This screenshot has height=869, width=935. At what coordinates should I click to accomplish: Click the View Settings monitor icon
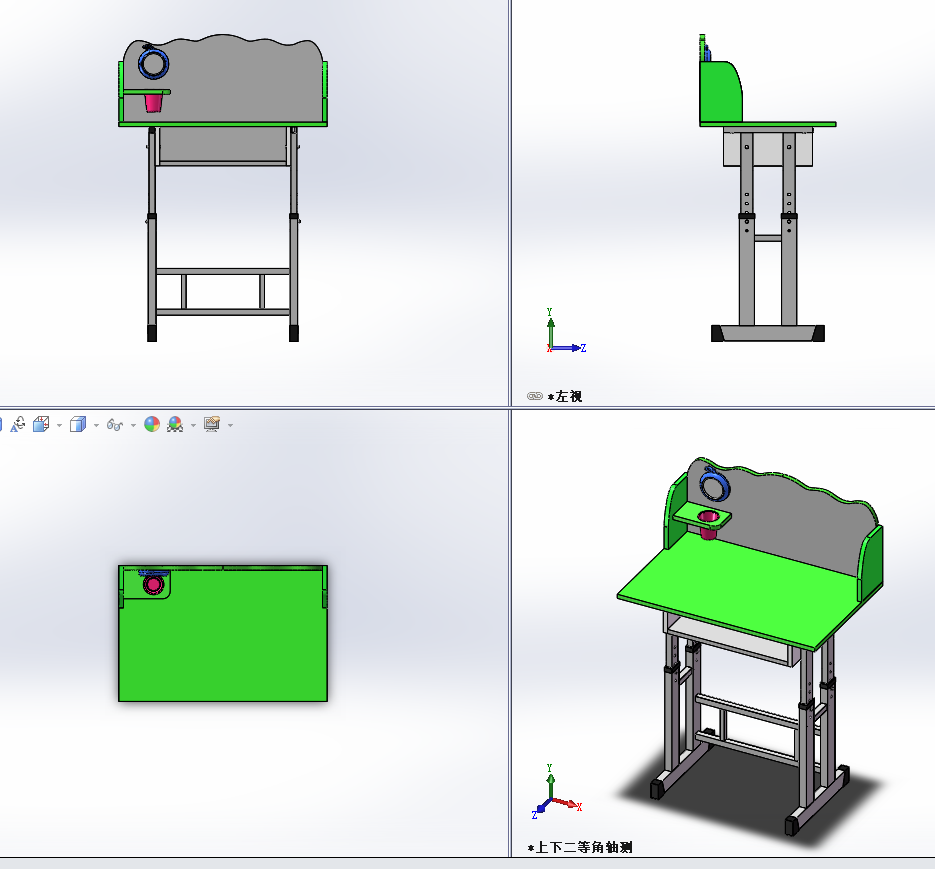point(212,424)
